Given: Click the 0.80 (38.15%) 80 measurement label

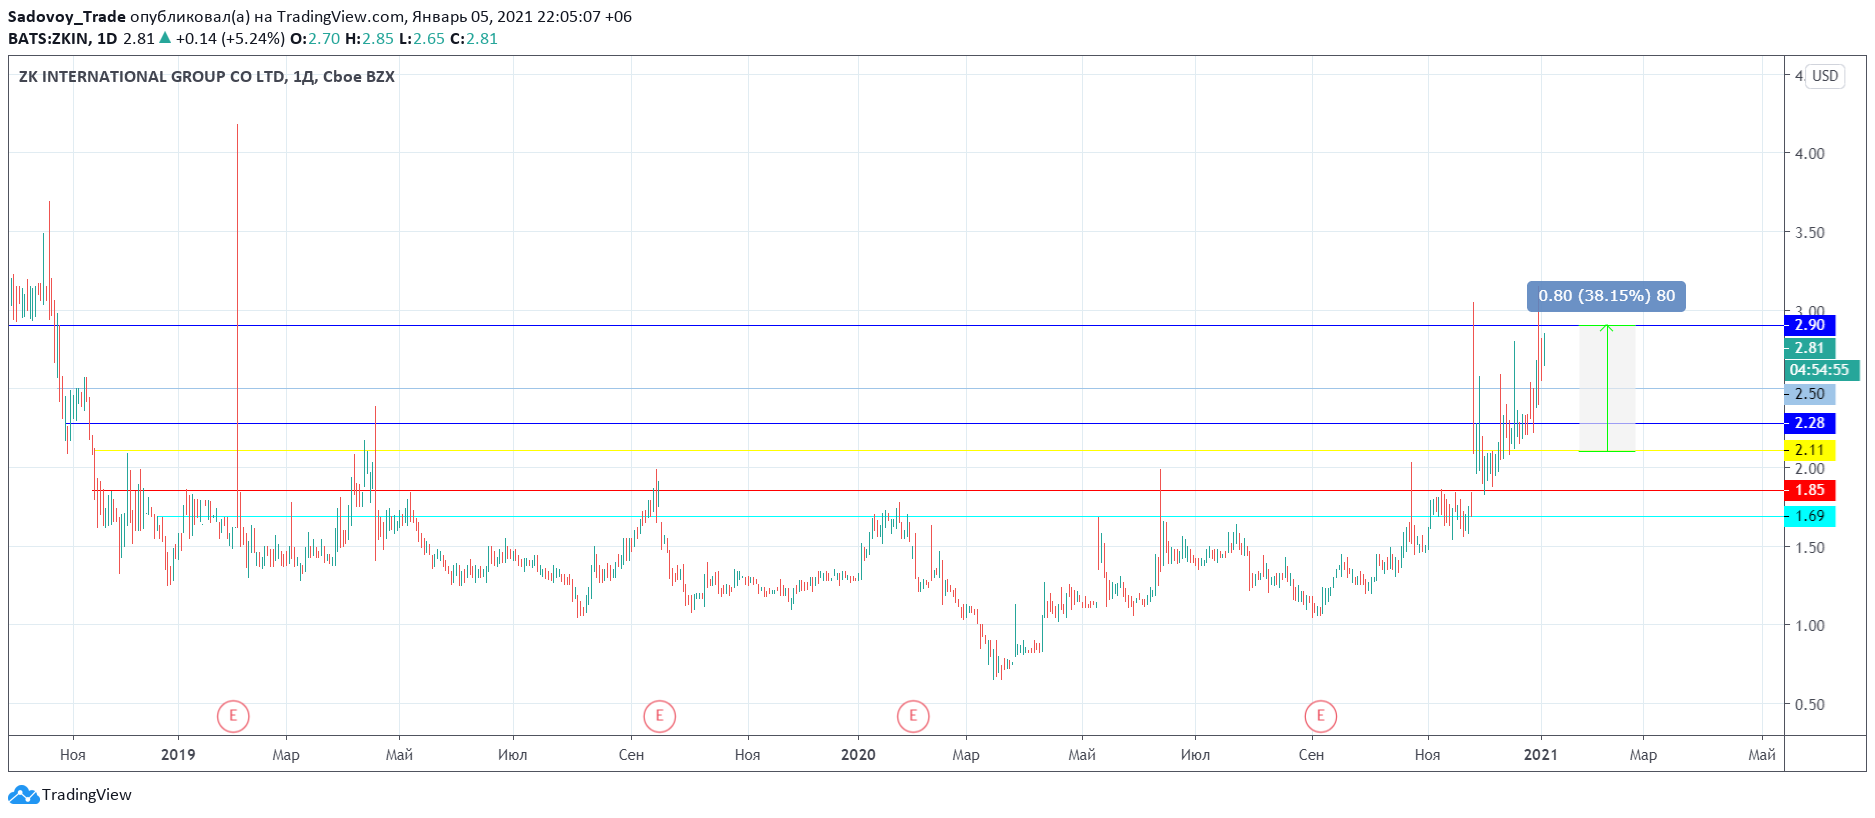Looking at the screenshot, I should tap(1606, 296).
